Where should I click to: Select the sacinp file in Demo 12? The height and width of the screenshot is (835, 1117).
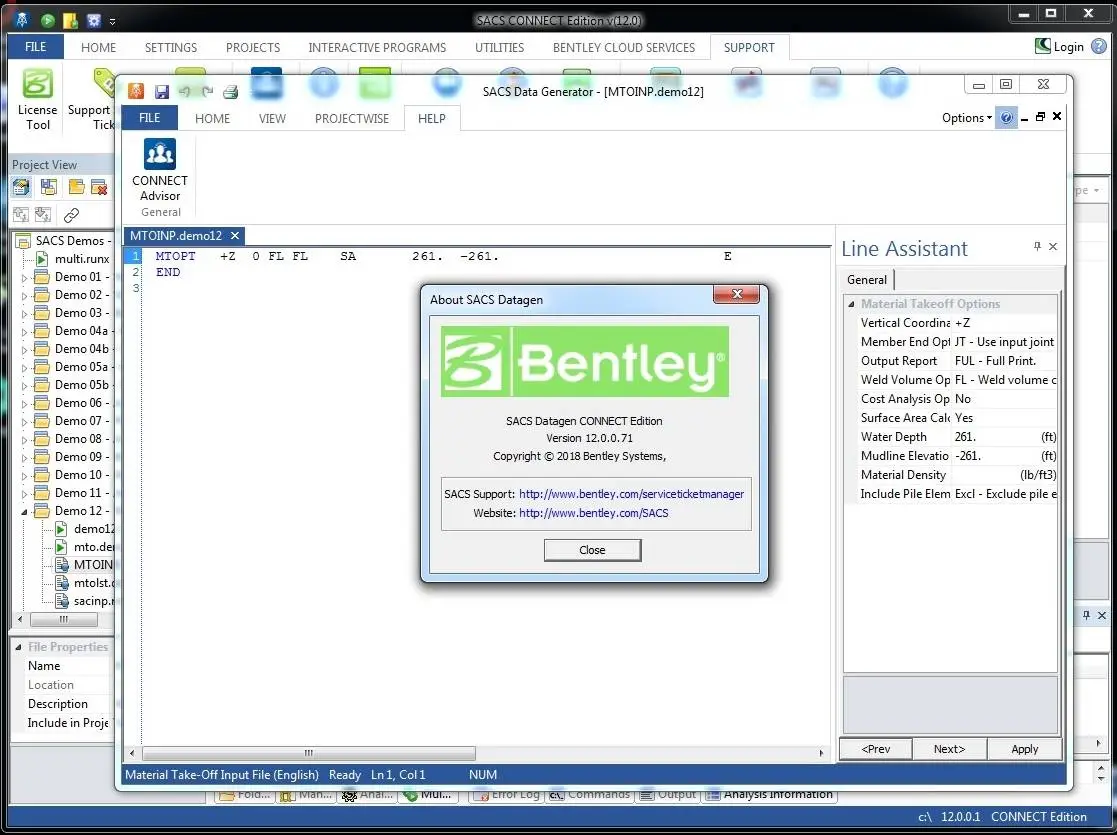pyautogui.click(x=93, y=601)
